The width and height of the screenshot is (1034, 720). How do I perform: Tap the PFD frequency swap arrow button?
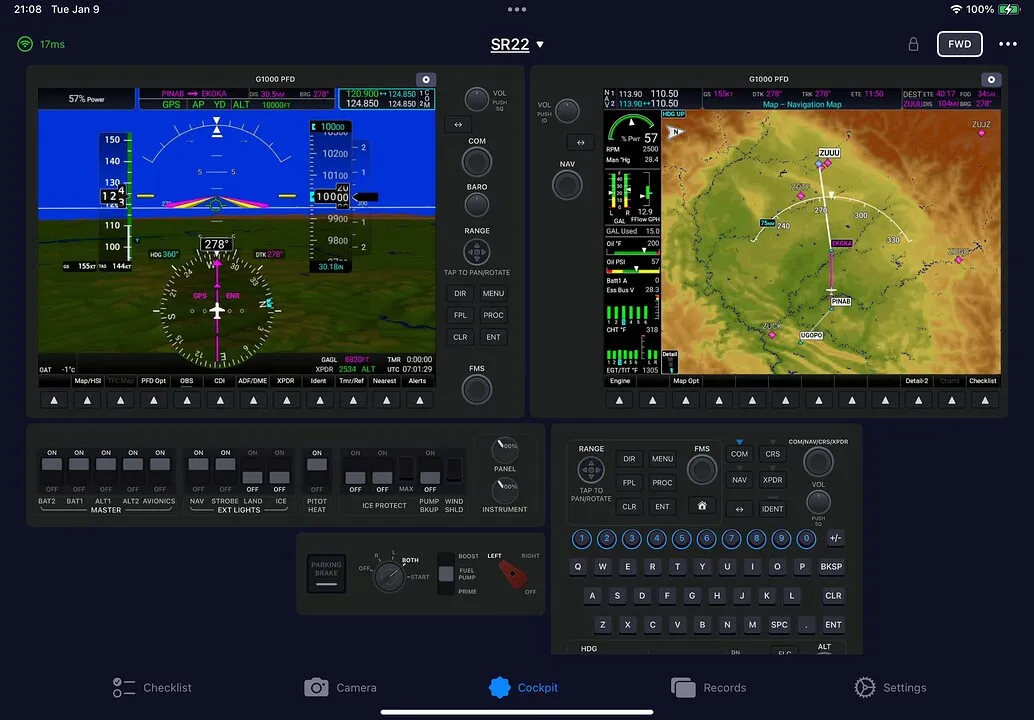click(x=458, y=124)
